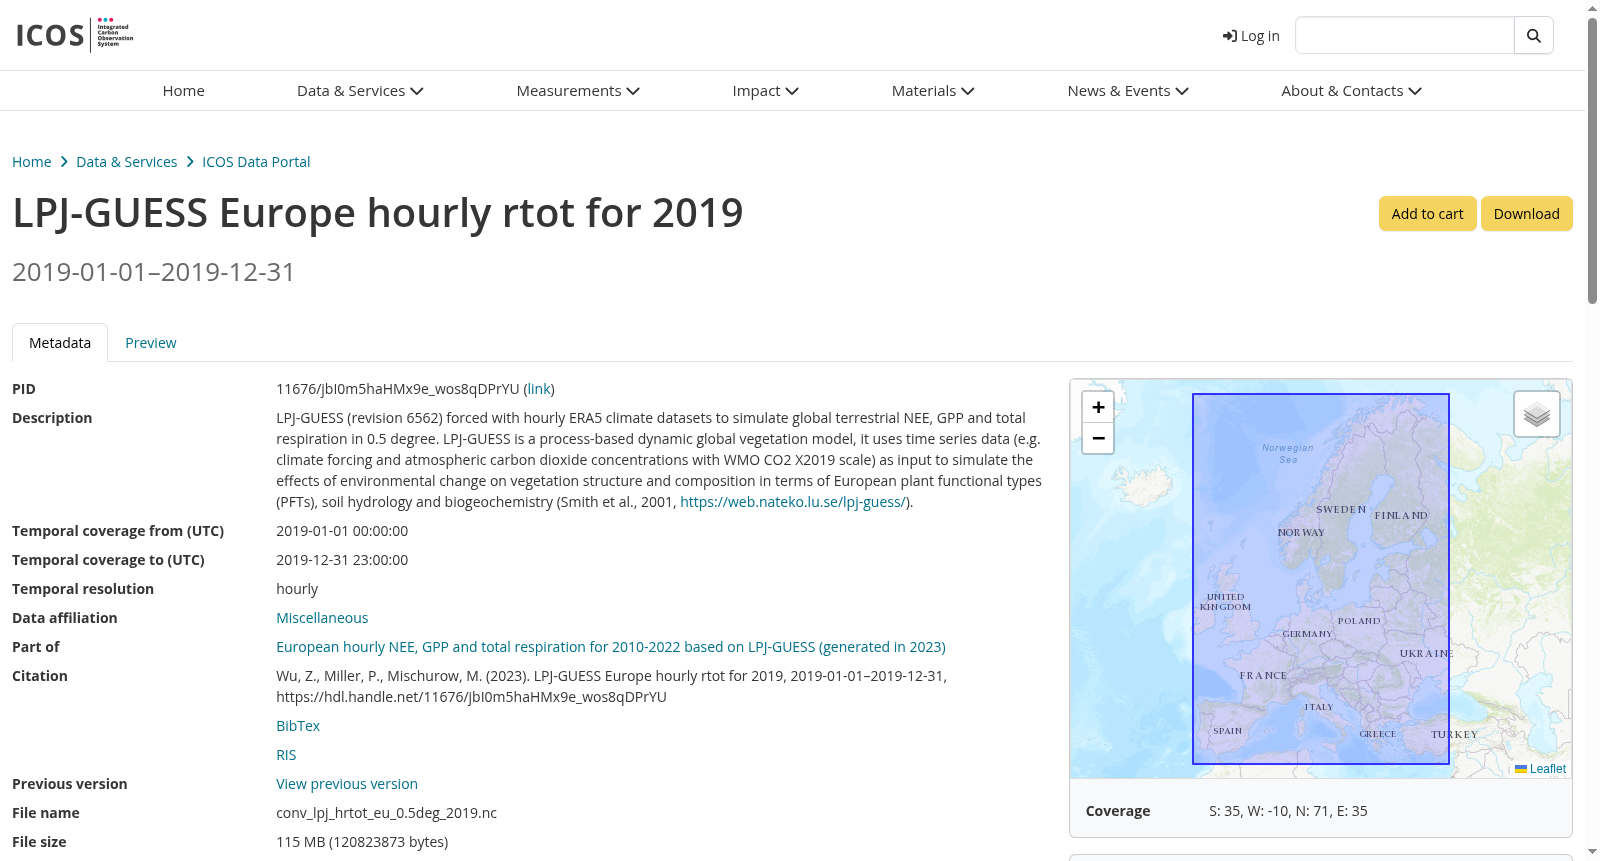Open the ICOS Data Portal breadcrumb link
Screen dimensions: 1600x861
pyautogui.click(x=256, y=162)
